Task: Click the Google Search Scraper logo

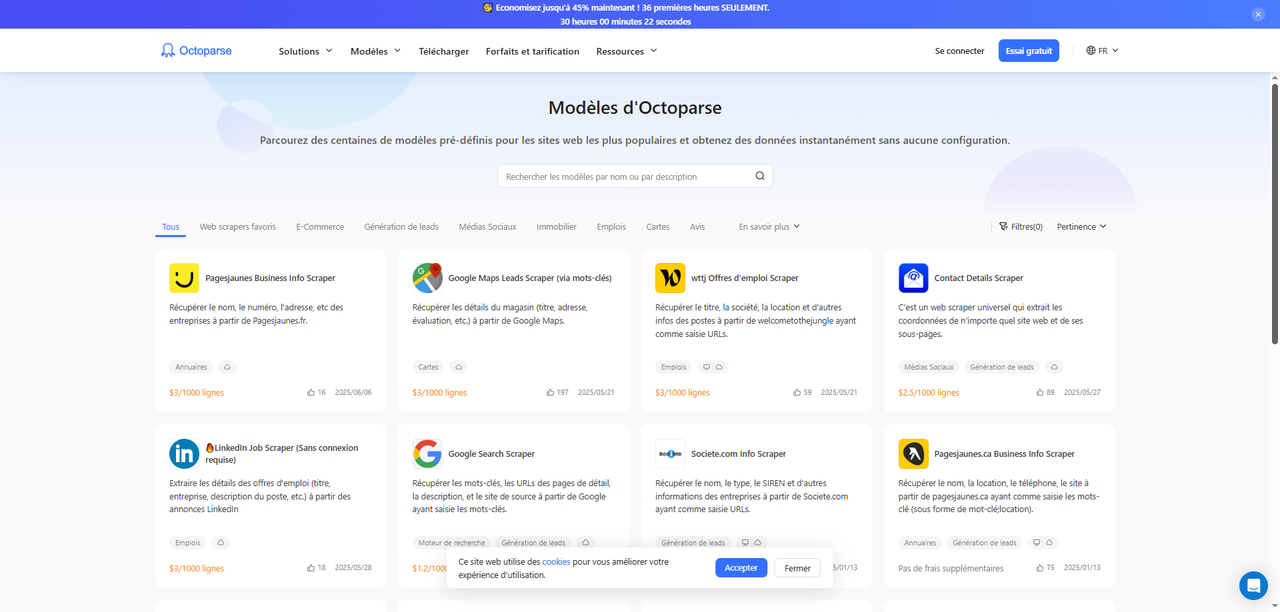Action: [427, 454]
